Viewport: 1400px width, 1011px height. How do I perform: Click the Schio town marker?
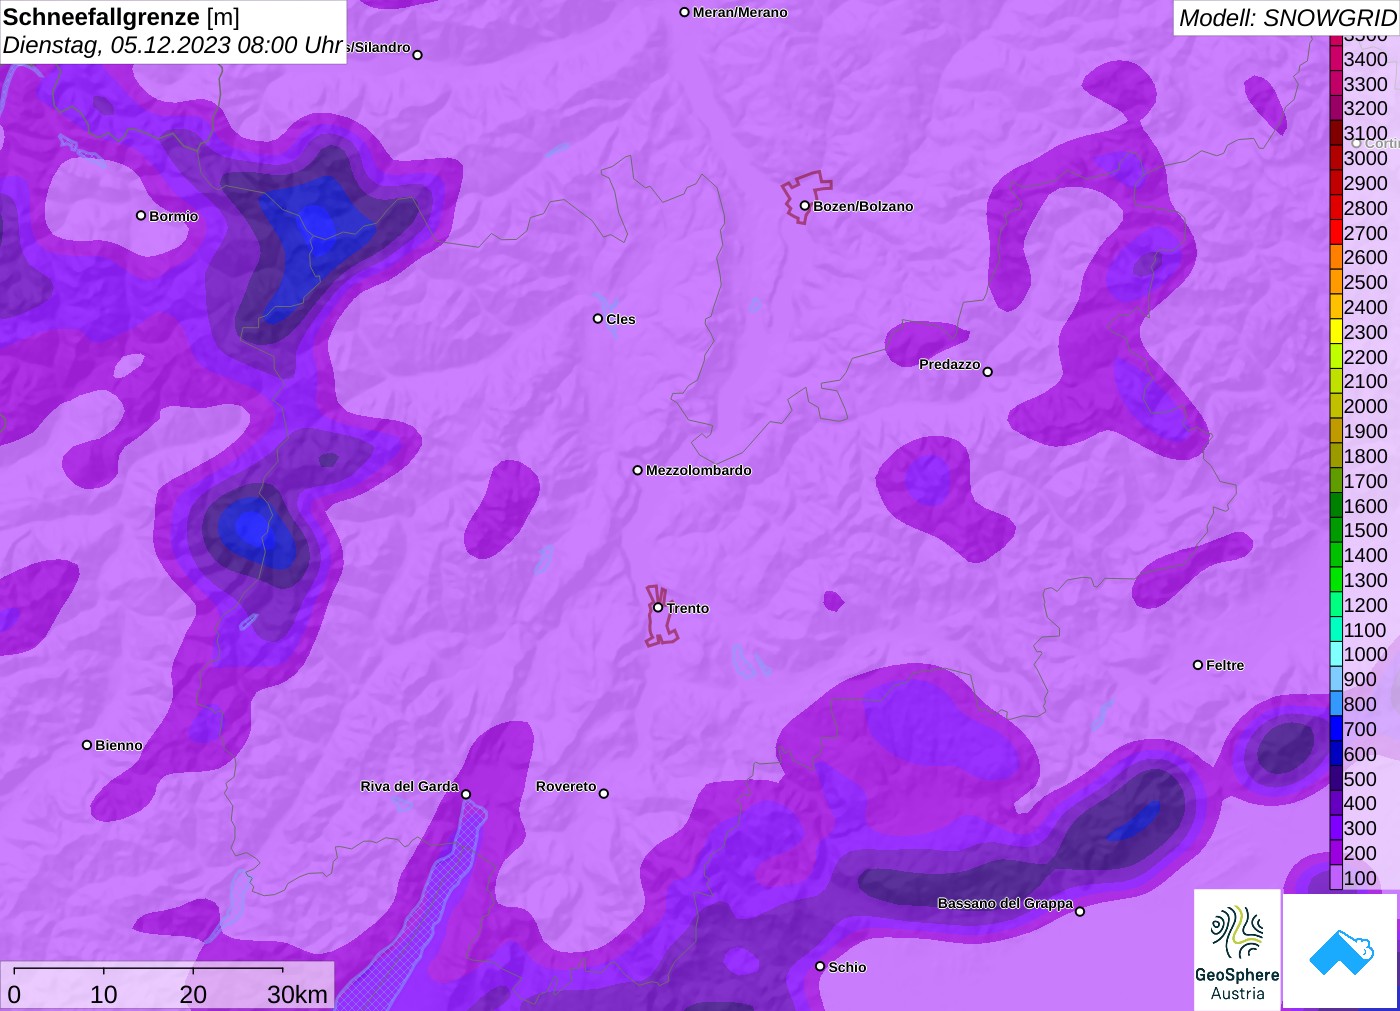(x=820, y=966)
